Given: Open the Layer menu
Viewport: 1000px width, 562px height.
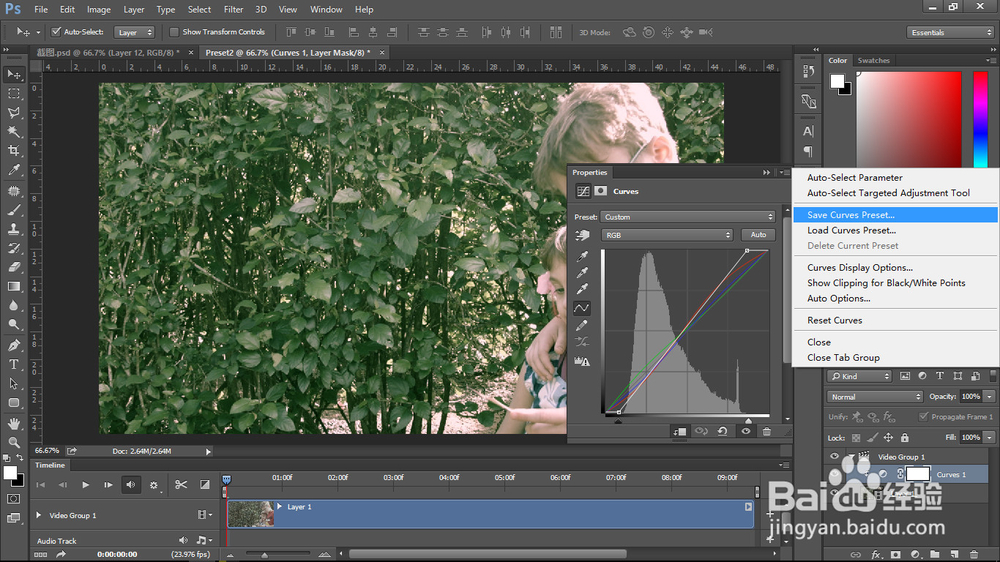Looking at the screenshot, I should pos(133,10).
